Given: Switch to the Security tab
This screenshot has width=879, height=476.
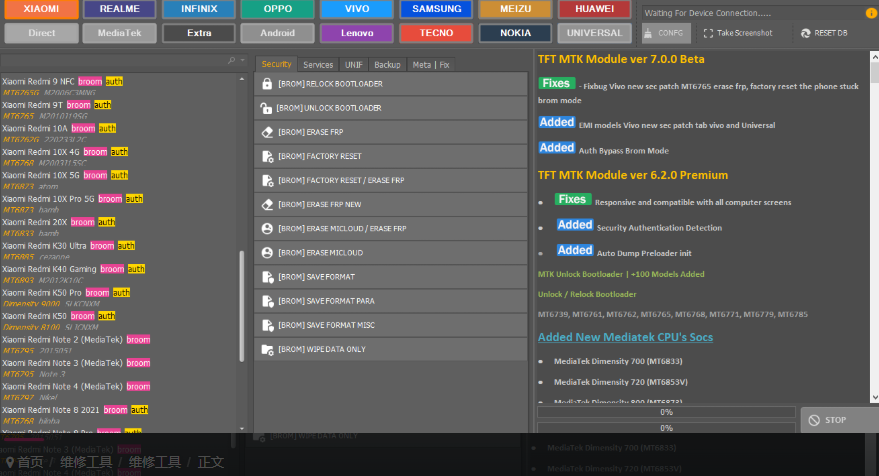Looking at the screenshot, I should pyautogui.click(x=276, y=64).
